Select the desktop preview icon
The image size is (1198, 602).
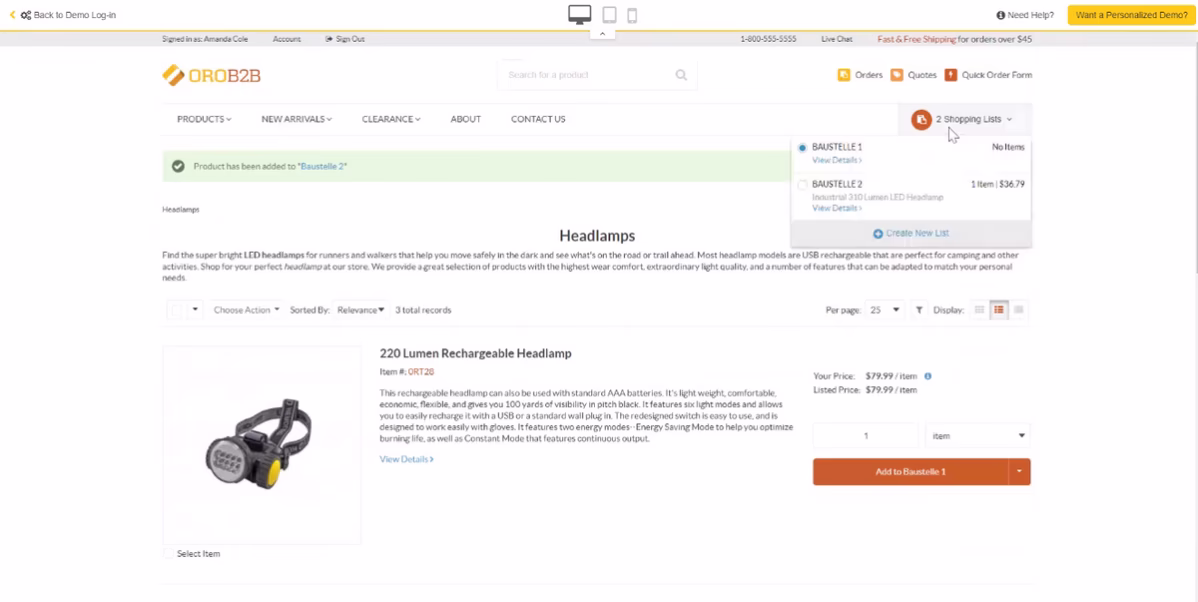579,14
